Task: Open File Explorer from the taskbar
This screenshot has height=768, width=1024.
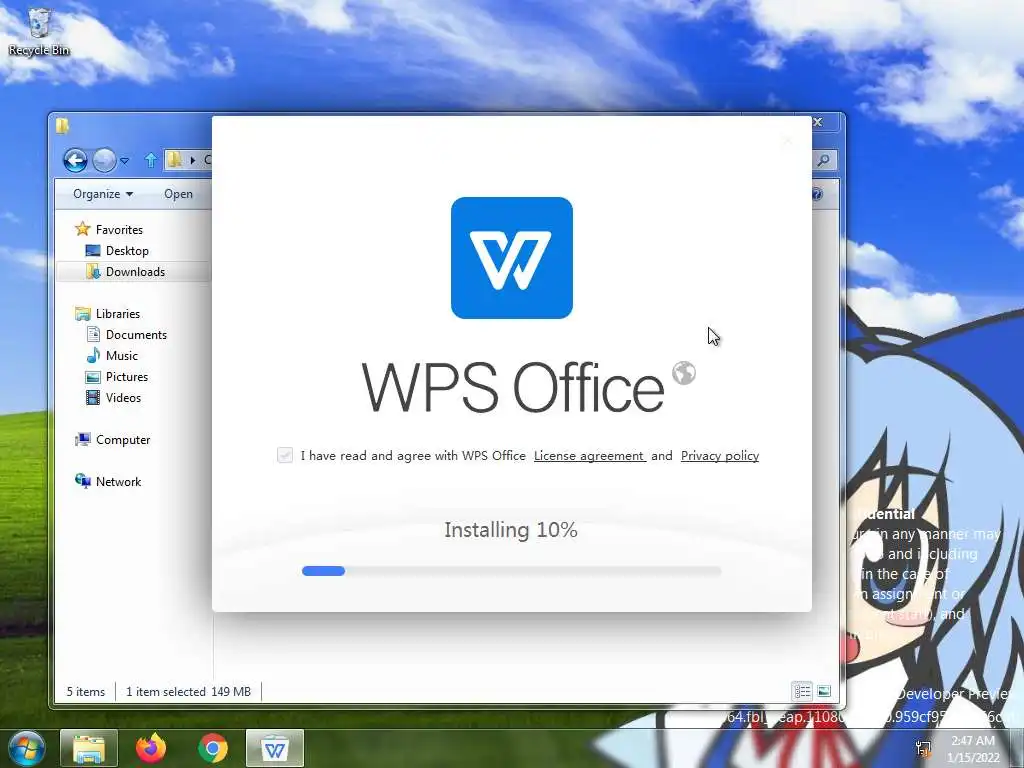Action: coord(89,748)
